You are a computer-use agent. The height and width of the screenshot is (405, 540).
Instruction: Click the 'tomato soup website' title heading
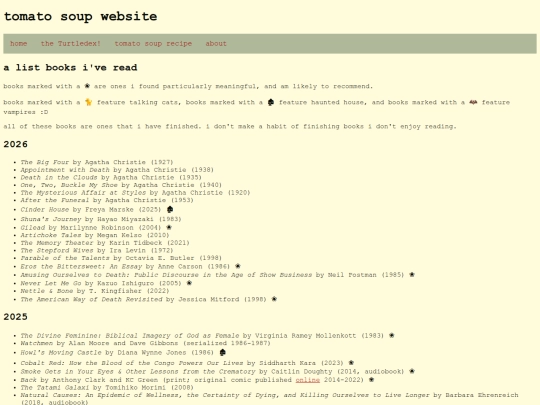80,17
